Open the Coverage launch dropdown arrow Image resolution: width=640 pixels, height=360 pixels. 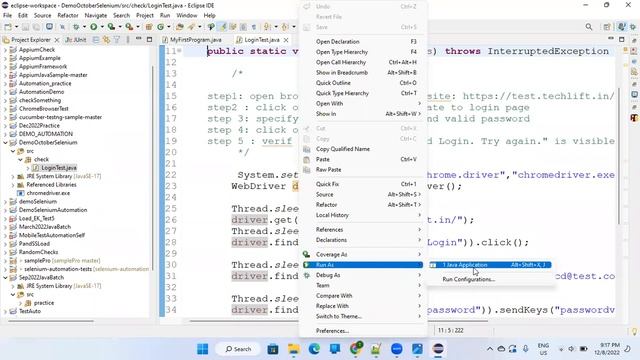(x=120, y=27)
